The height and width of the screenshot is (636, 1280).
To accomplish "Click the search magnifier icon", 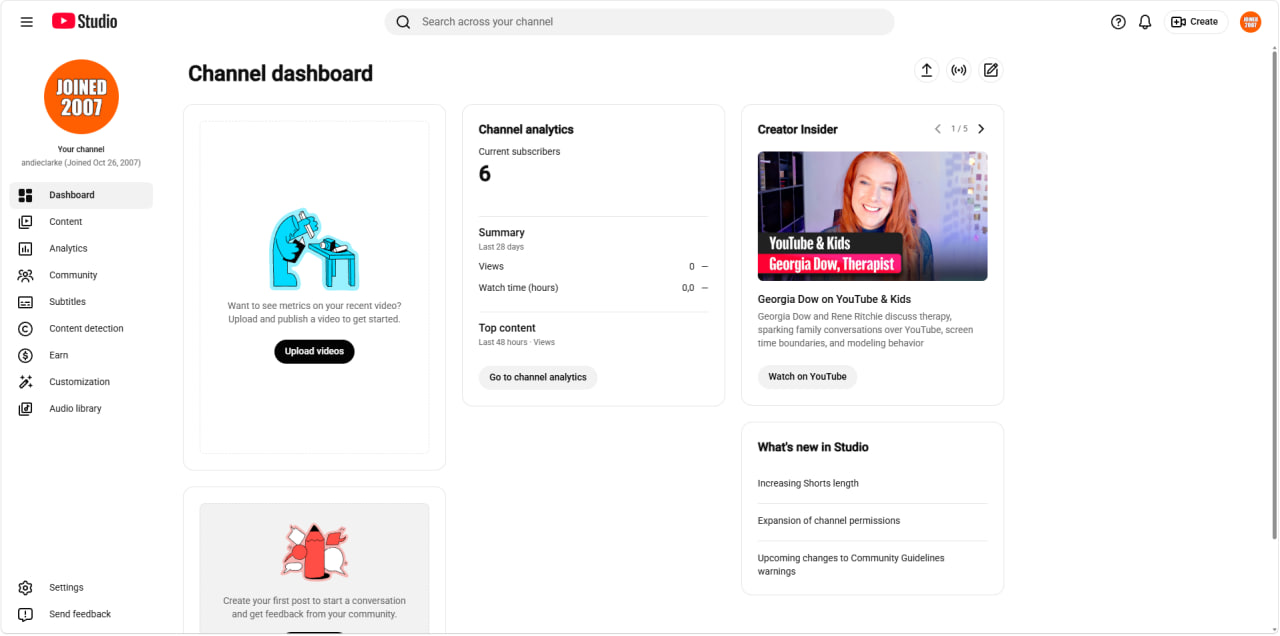I will [x=403, y=22].
